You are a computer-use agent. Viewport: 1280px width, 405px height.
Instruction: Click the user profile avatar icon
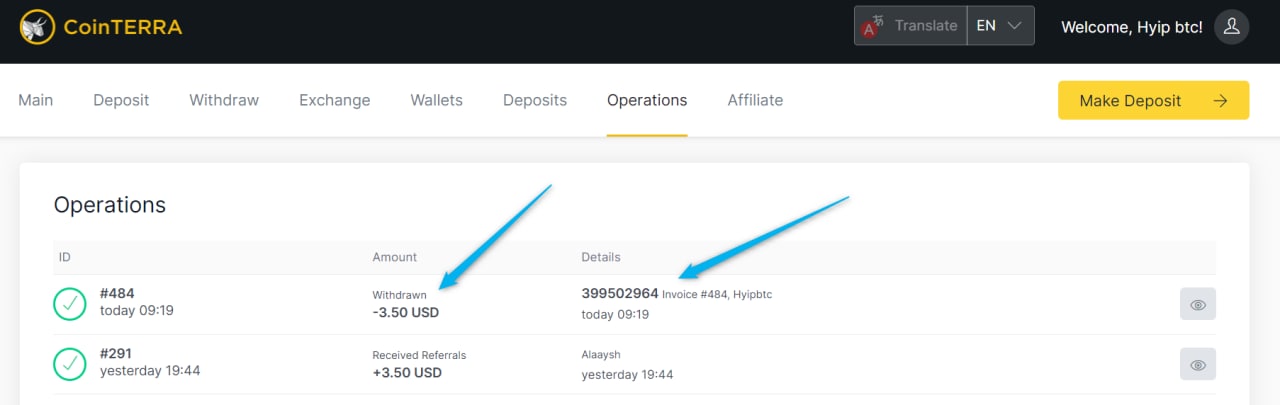coord(1231,27)
